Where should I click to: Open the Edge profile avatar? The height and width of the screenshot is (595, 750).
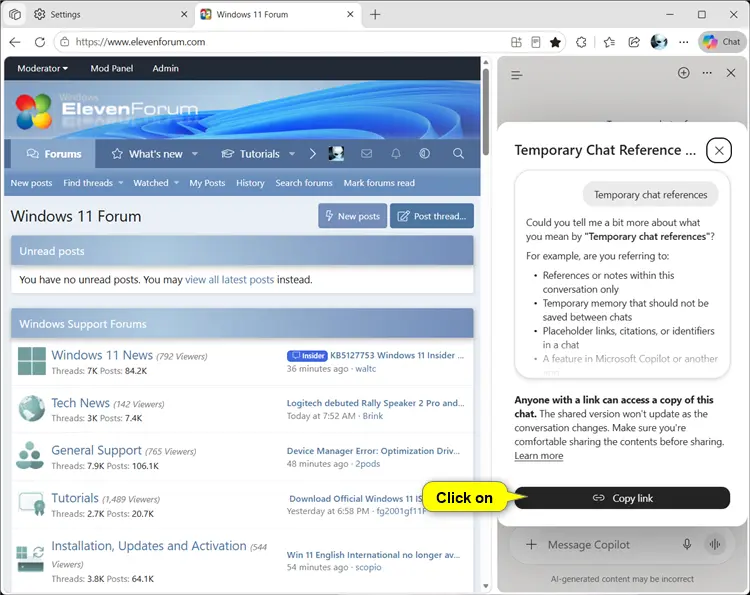pyautogui.click(x=659, y=42)
